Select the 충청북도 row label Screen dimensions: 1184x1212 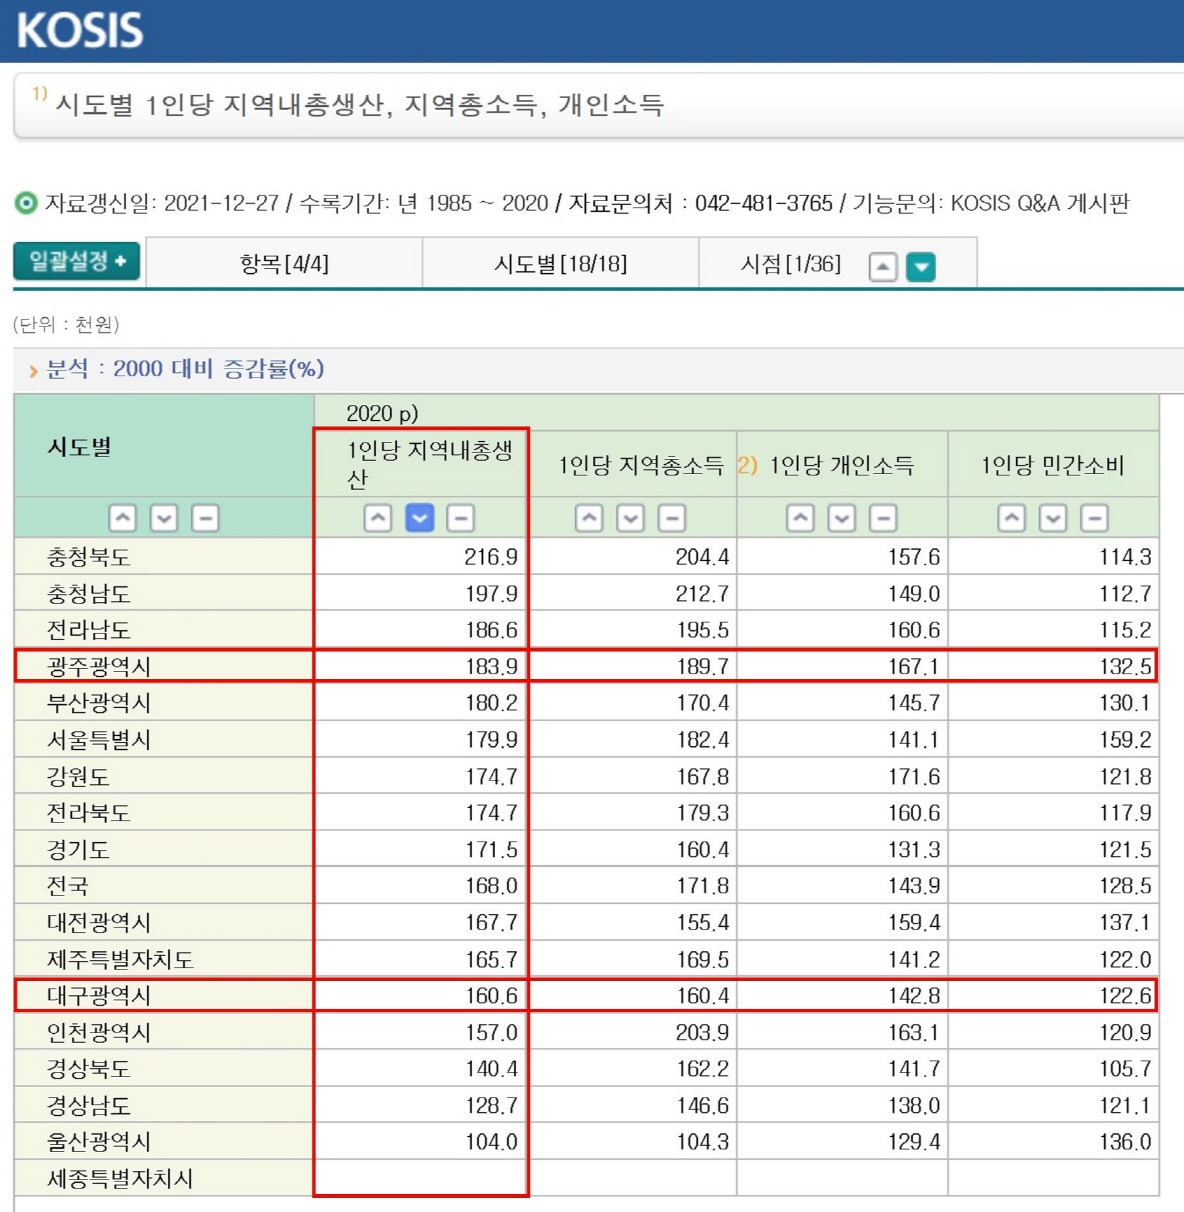(x=89, y=557)
